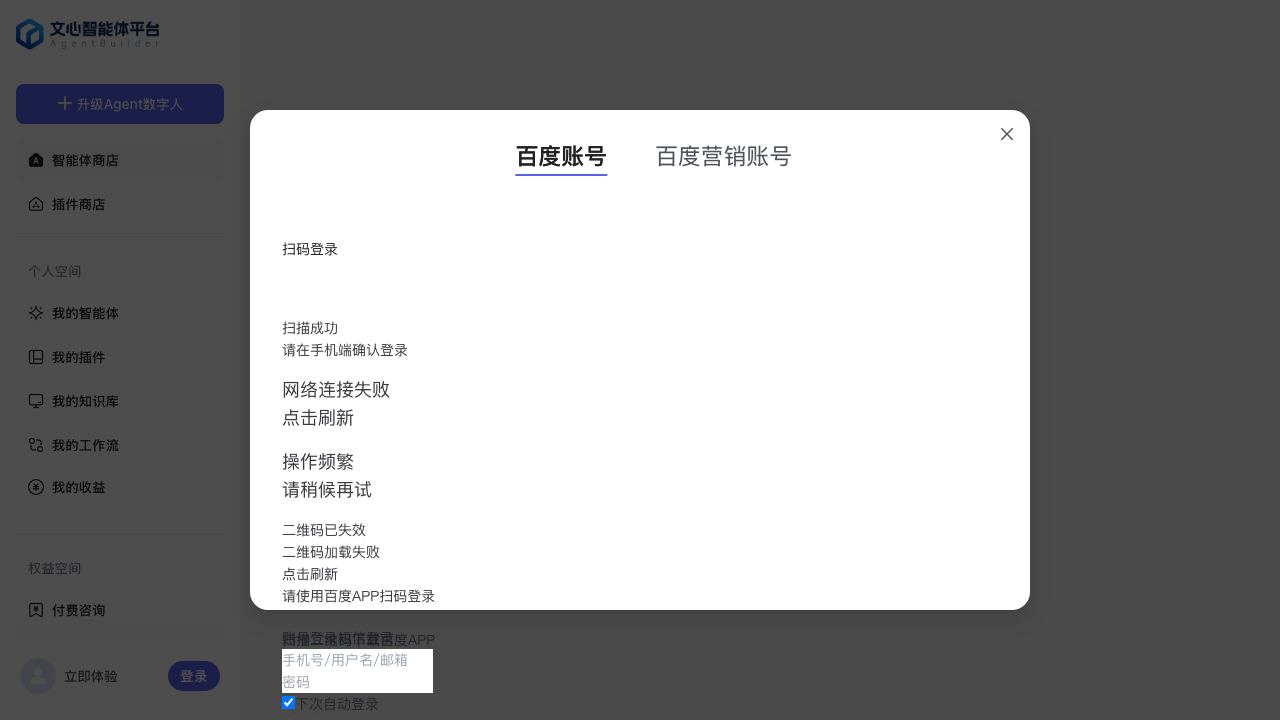This screenshot has width=1280, height=720.
Task: Click the 我的工作流 icon
Action: click(x=36, y=445)
